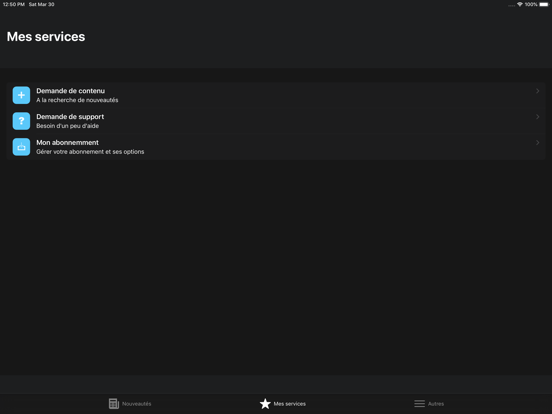Click chevron beside Demande de support

pos(538,117)
